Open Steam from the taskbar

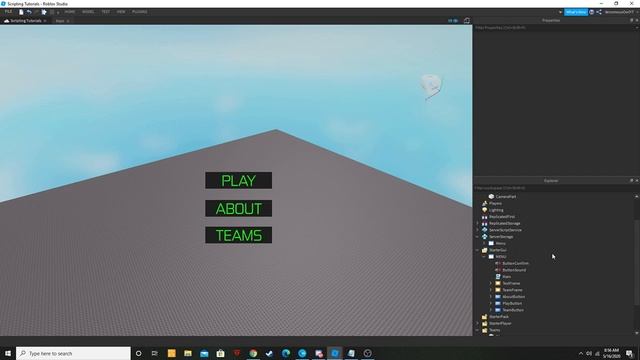pos(269,353)
